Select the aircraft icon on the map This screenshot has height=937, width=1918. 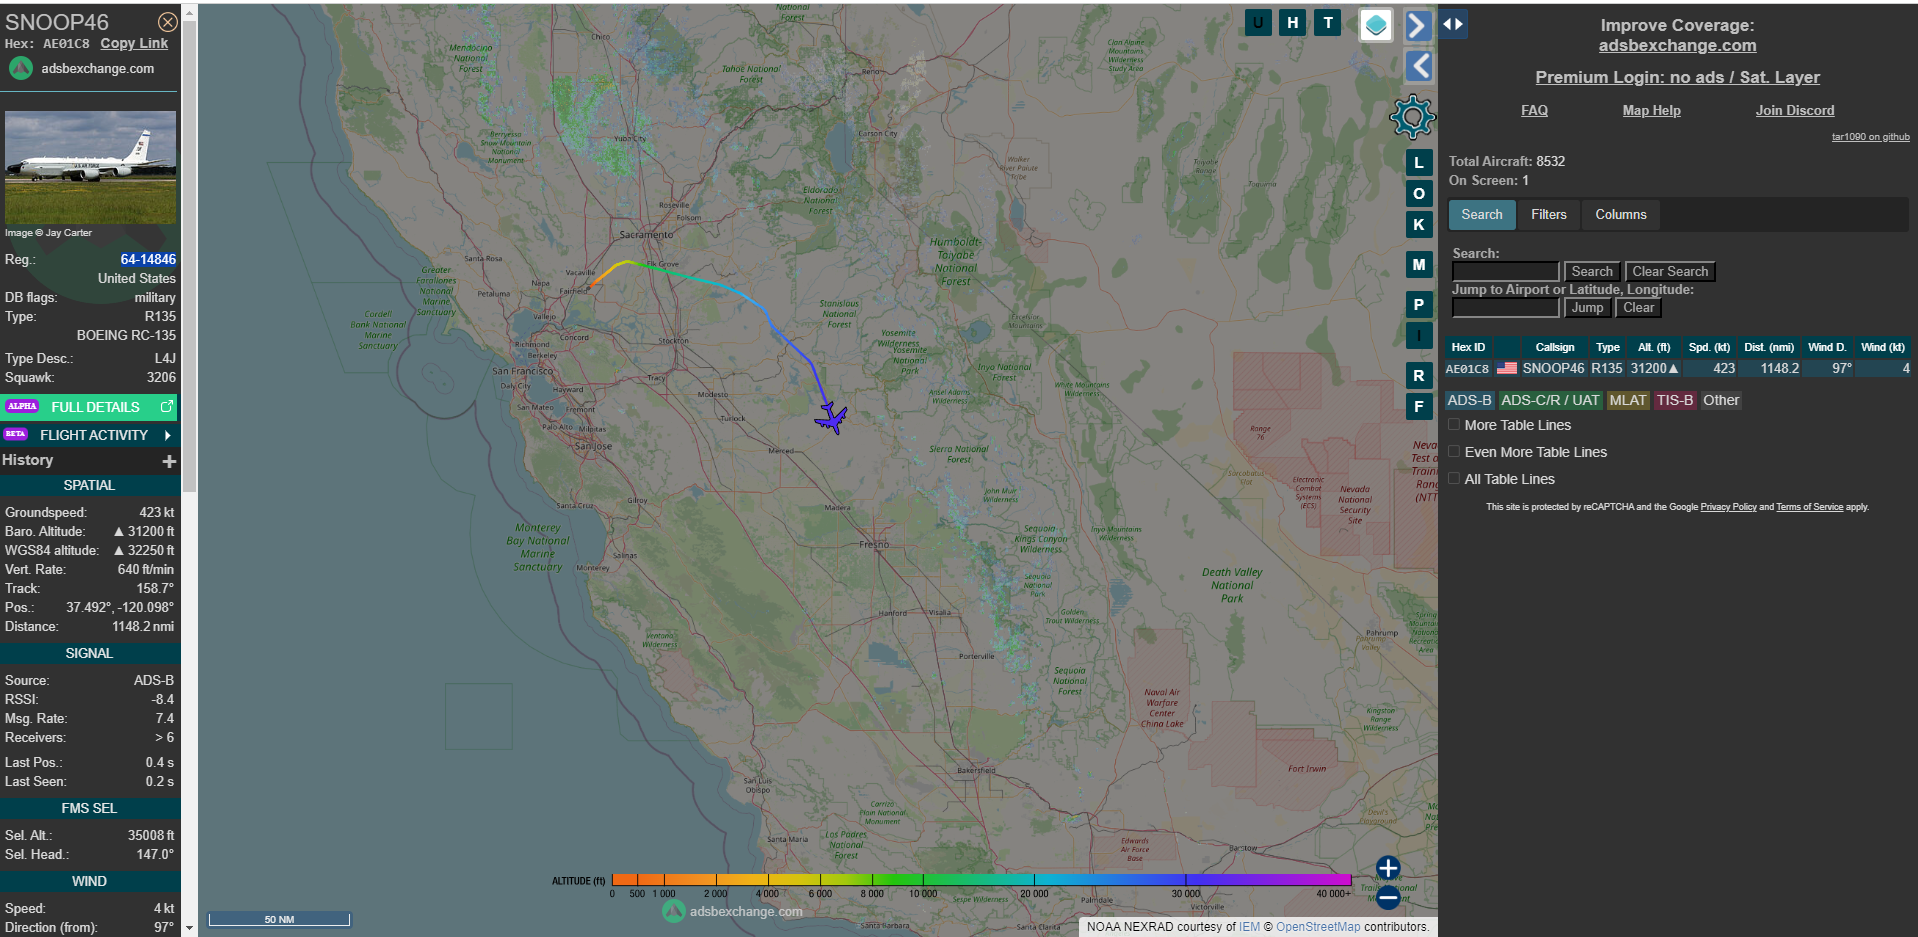tap(831, 418)
